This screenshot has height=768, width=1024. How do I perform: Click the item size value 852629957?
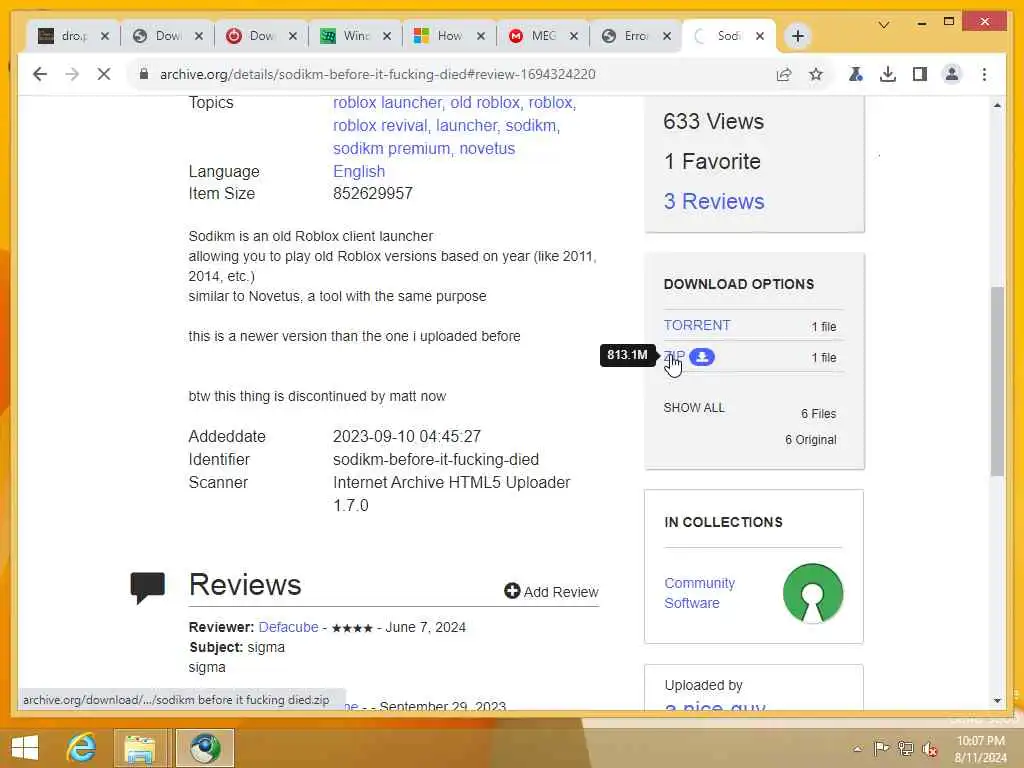[373, 193]
